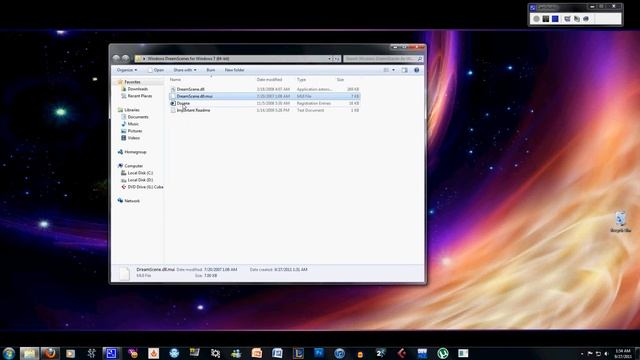Image resolution: width=640 pixels, height=360 pixels.
Task: Click the Explorer refresh button
Action: 337,59
